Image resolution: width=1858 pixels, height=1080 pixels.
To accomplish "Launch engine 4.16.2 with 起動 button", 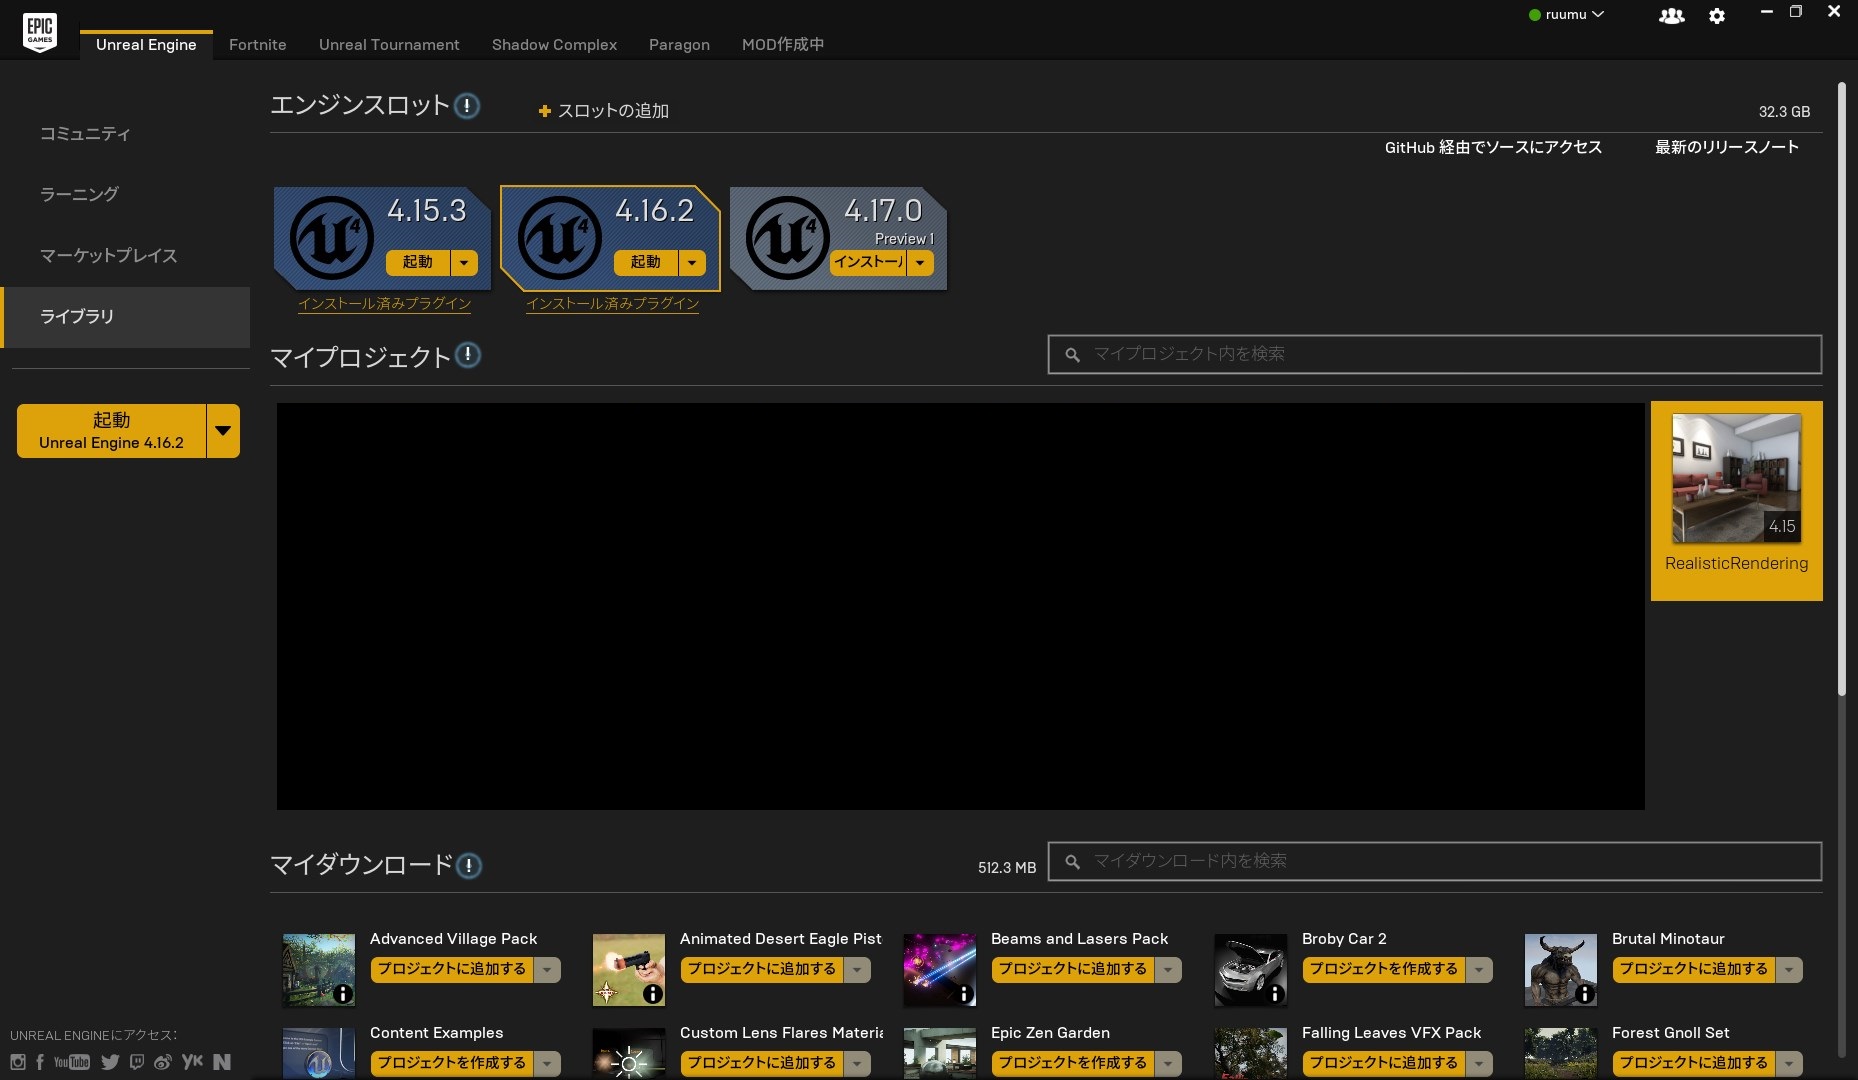I will click(x=646, y=263).
